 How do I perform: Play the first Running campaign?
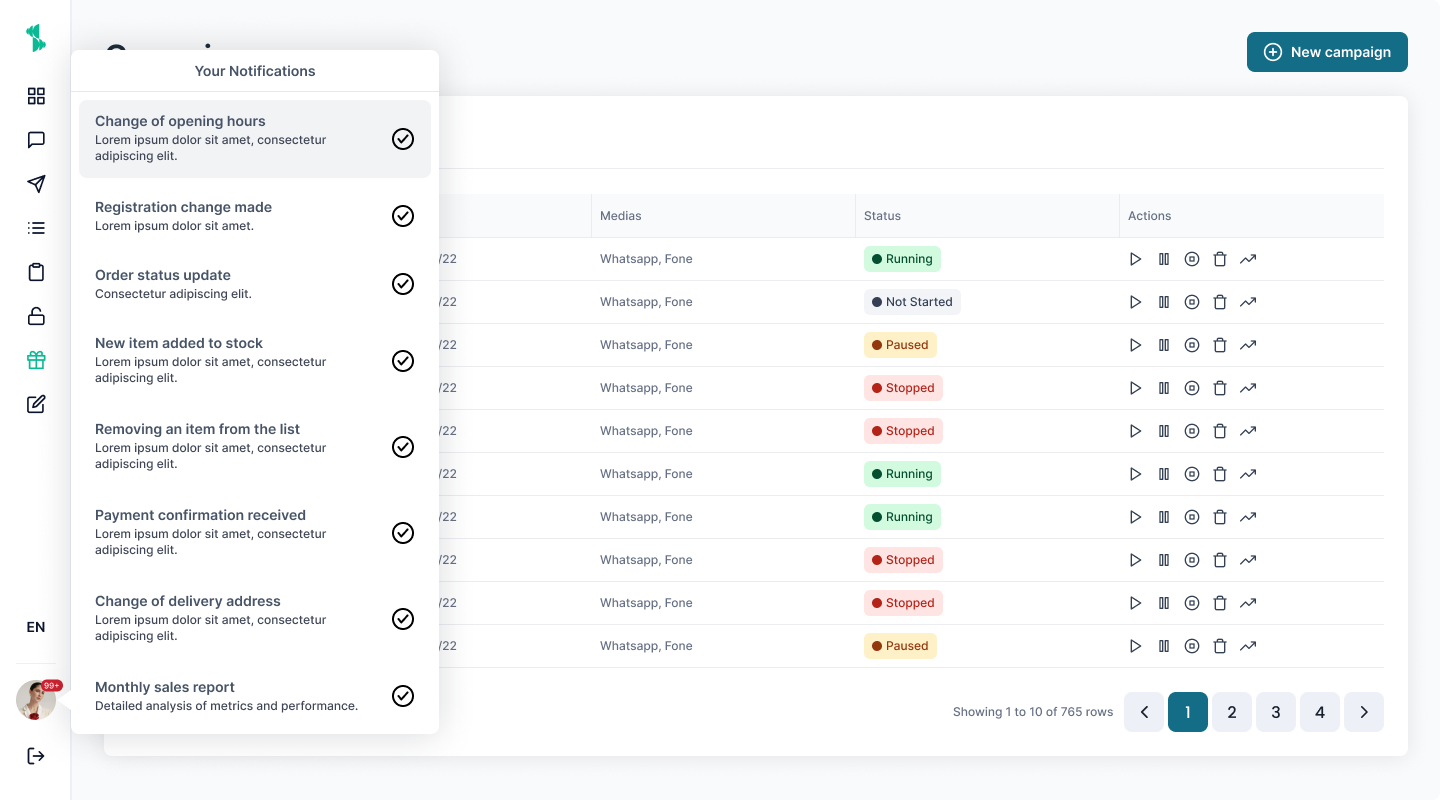[x=1135, y=259]
